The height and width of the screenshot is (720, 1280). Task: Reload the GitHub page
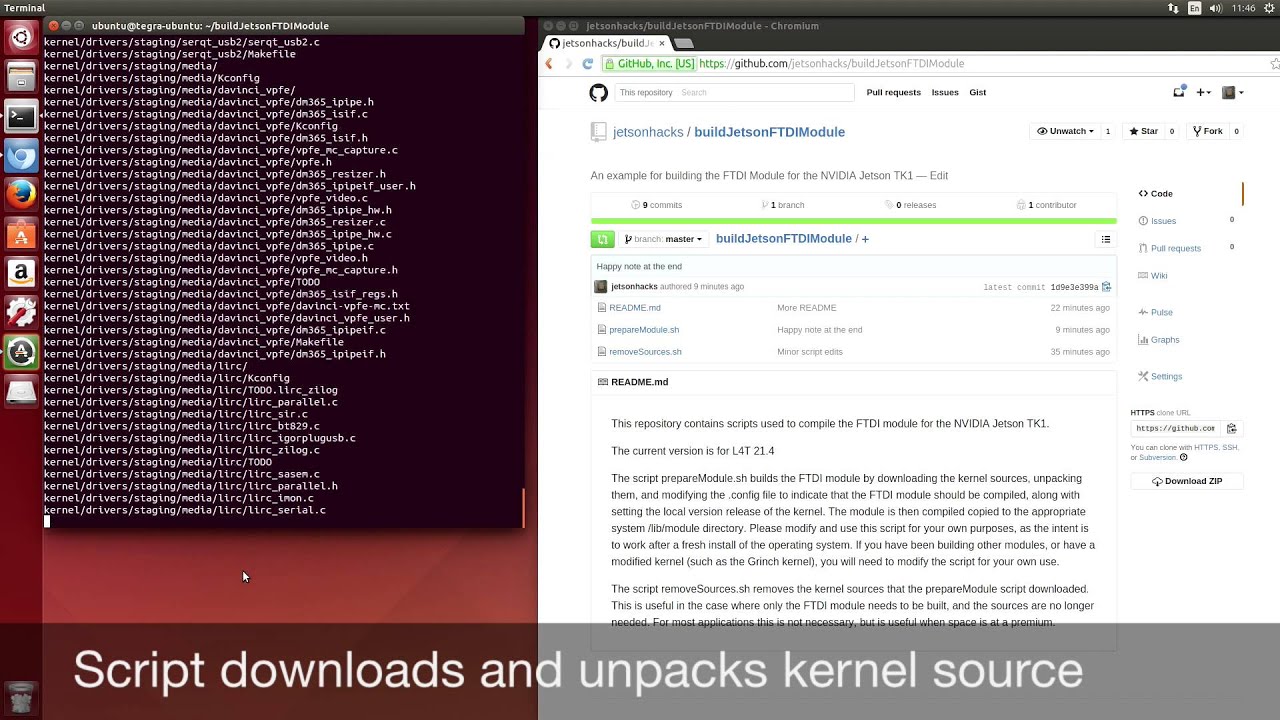point(588,63)
